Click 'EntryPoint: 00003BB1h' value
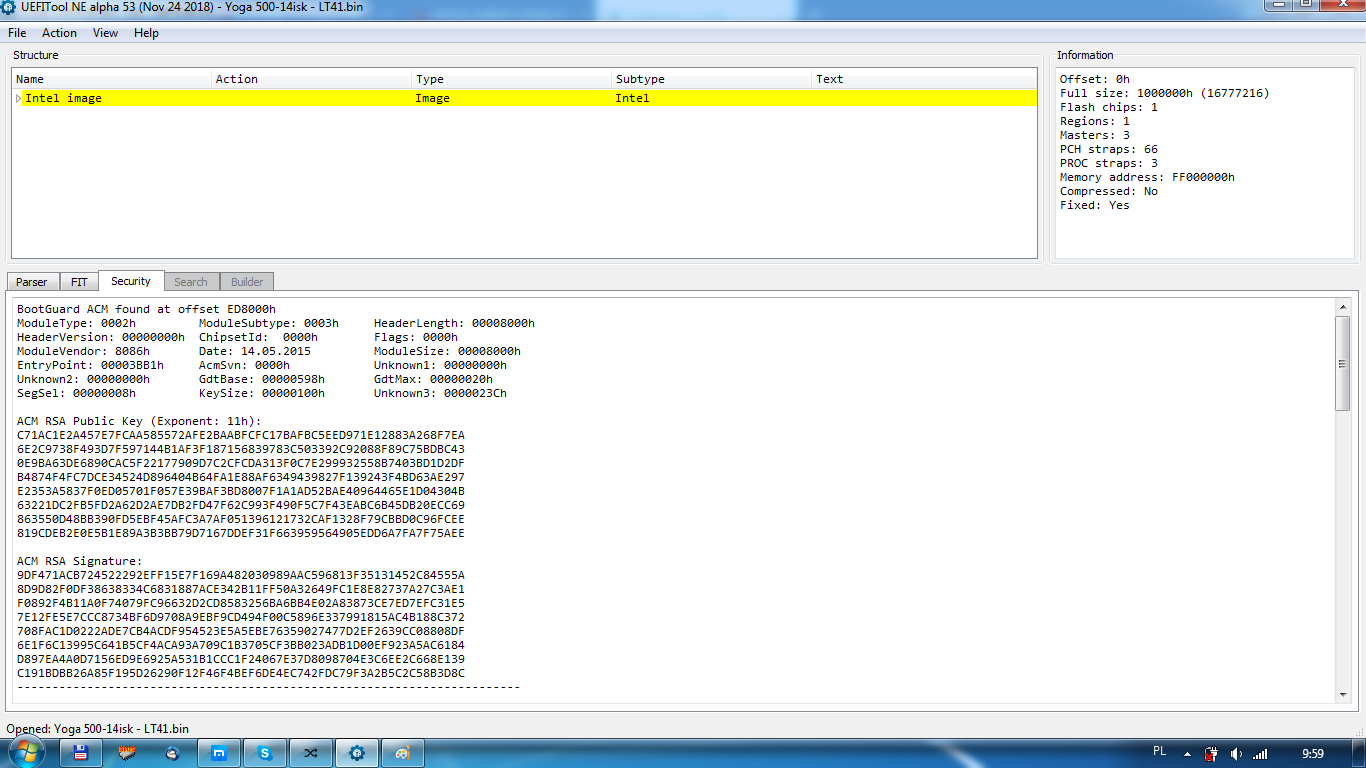Screen dimensions: 1366x768 [x=90, y=365]
